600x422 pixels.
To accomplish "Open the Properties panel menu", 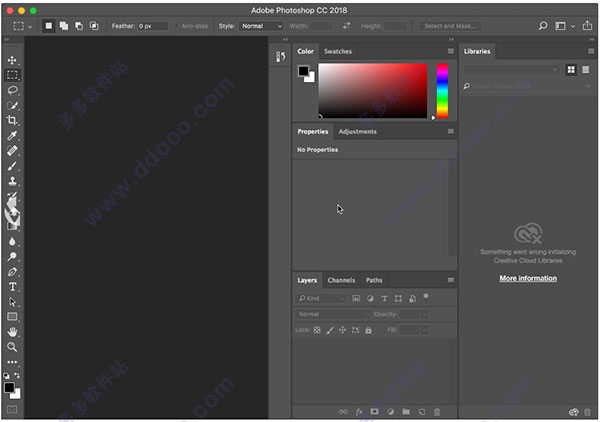I will click(451, 131).
